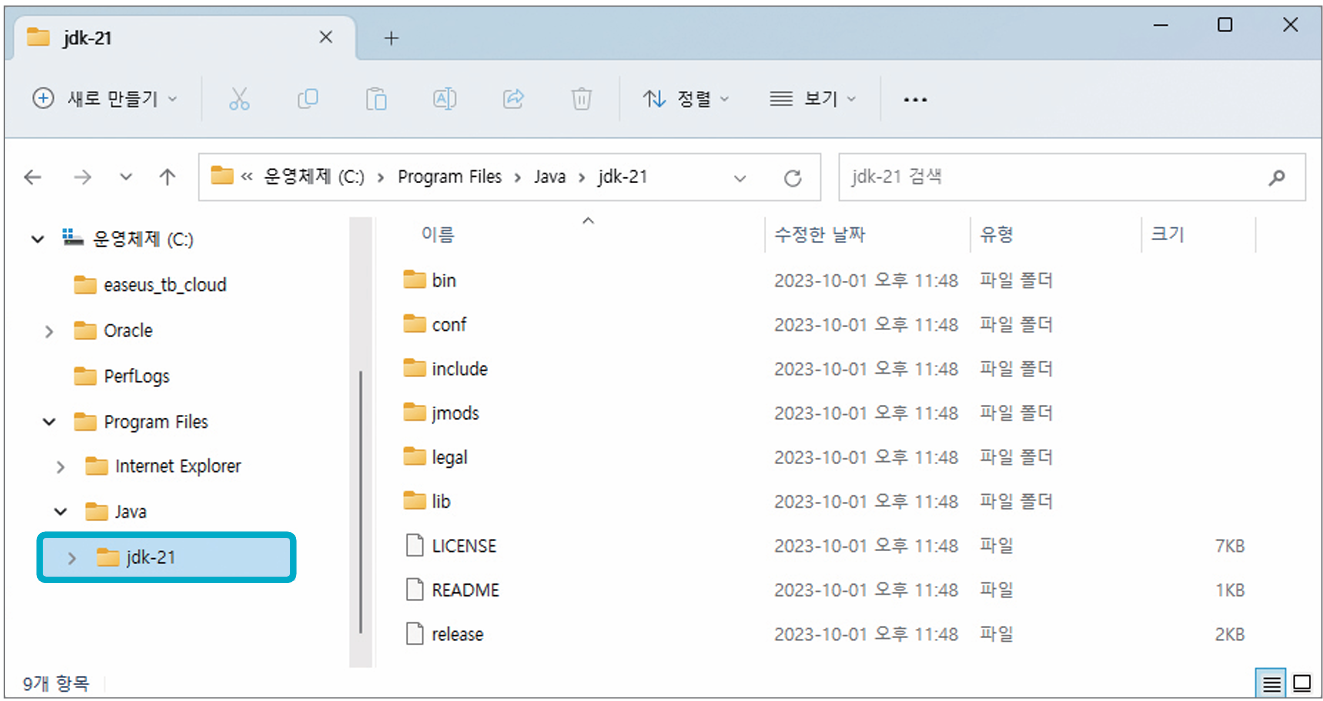The height and width of the screenshot is (701, 1323).
Task: Open Java in the address breadcrumb
Action: tap(550, 176)
